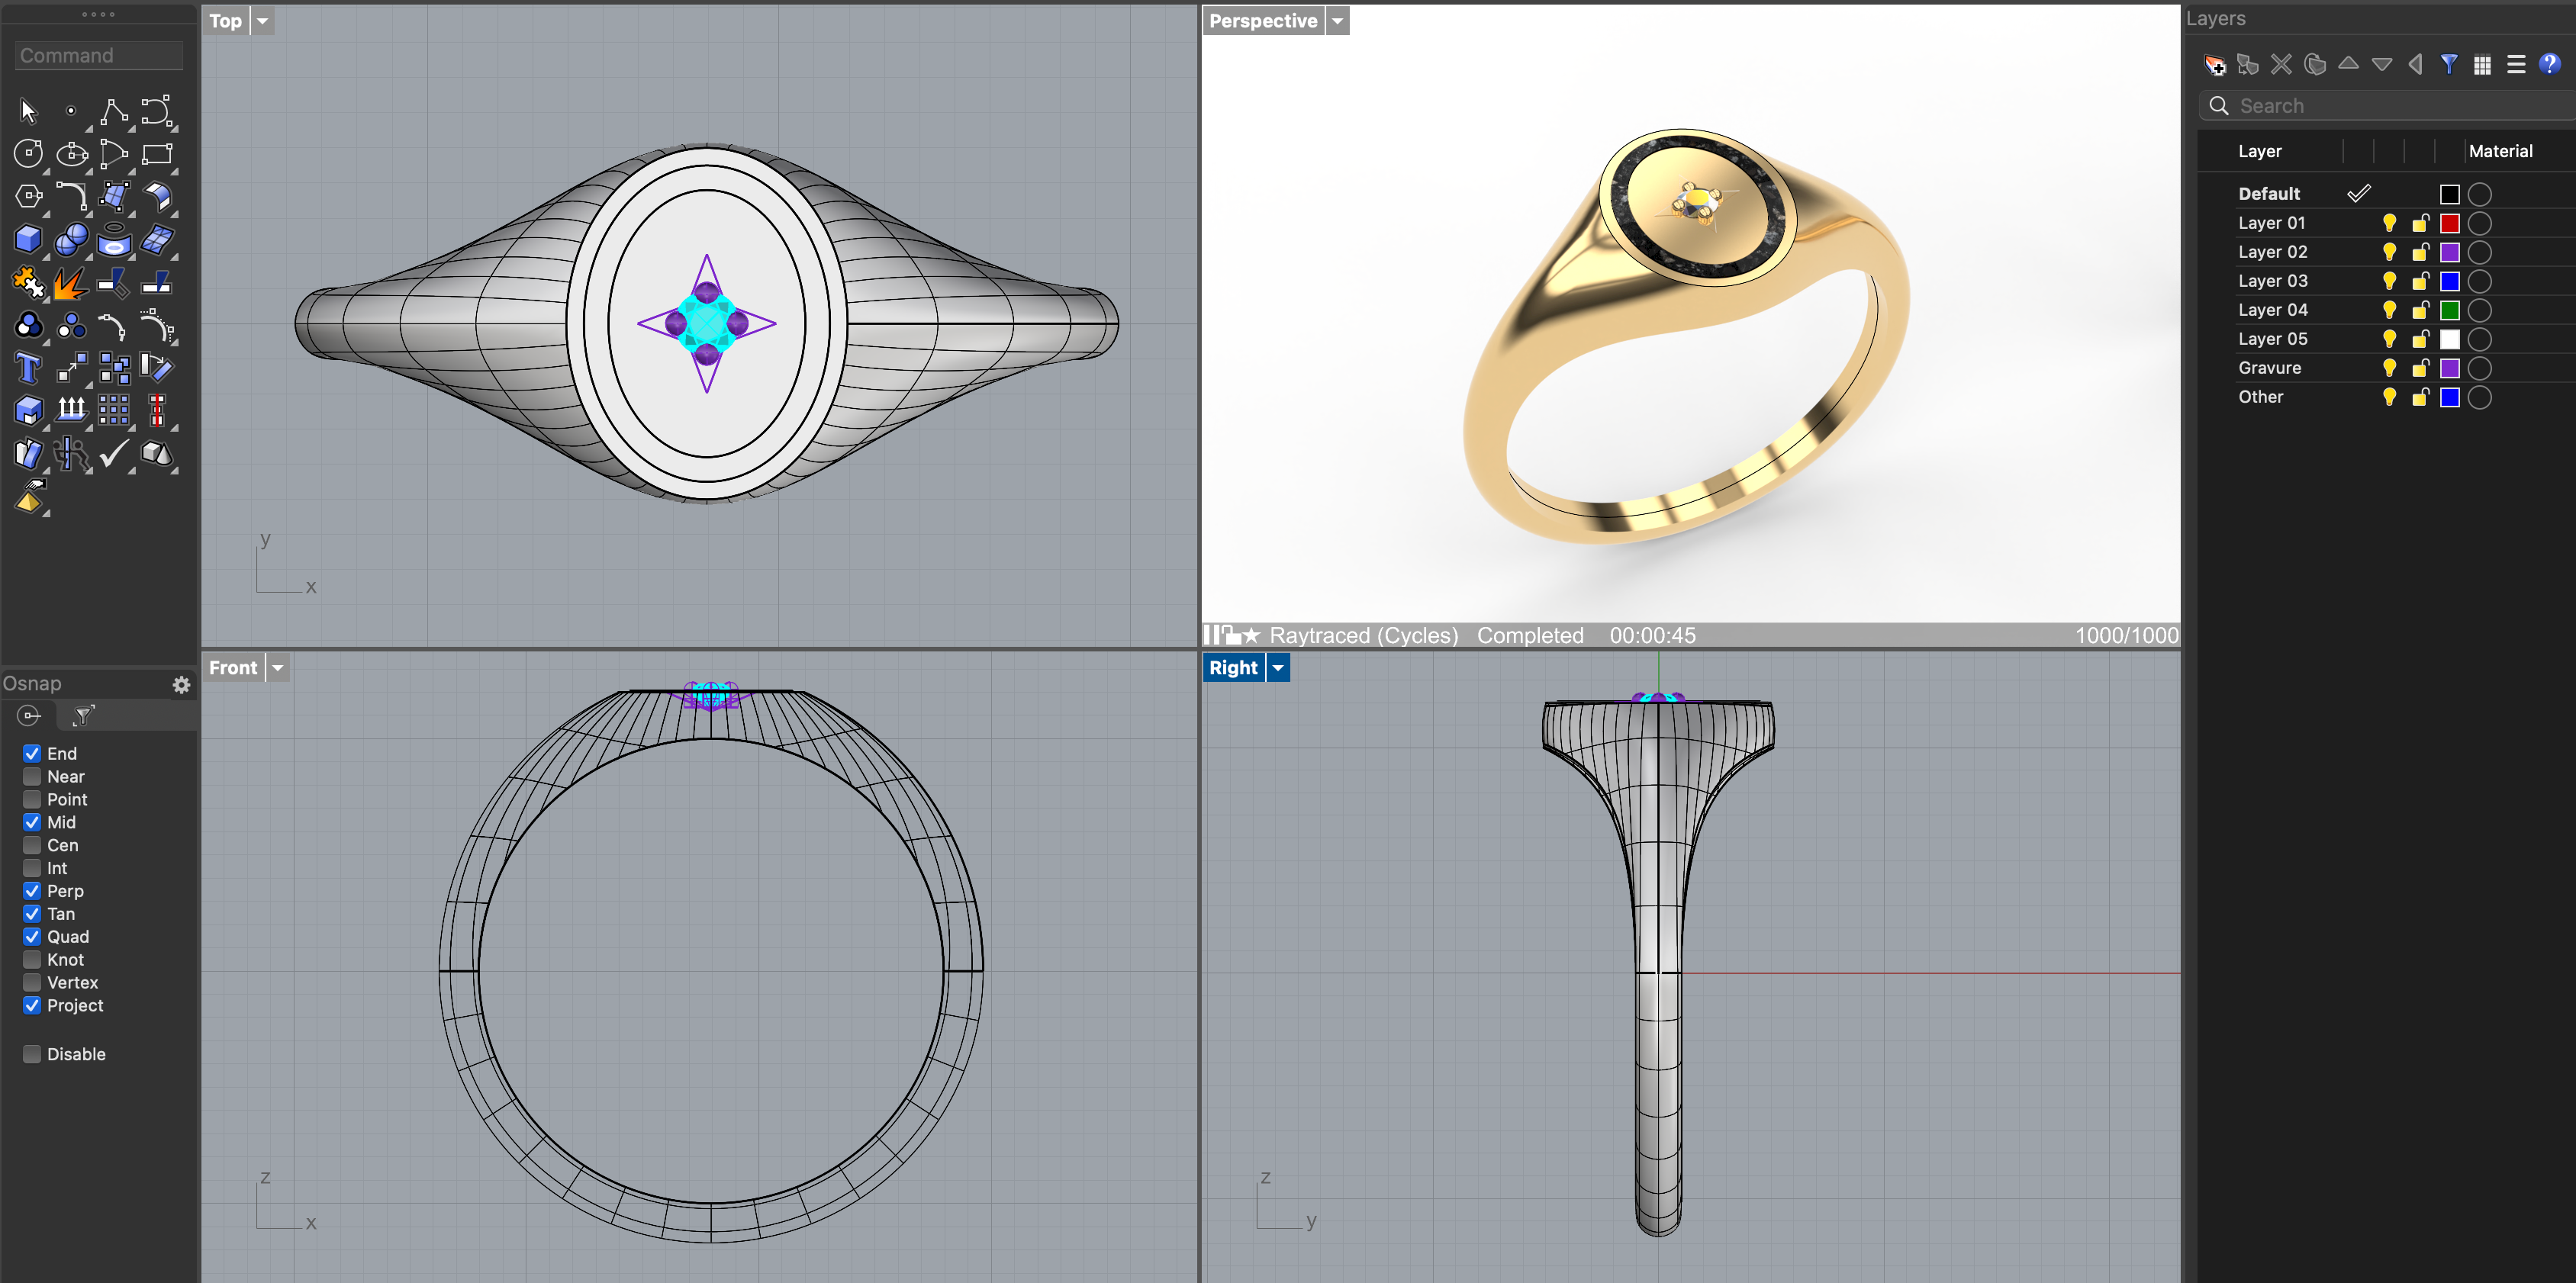Image resolution: width=2576 pixels, height=1283 pixels.
Task: Select the arrow pointer selection tool
Action: (28, 111)
